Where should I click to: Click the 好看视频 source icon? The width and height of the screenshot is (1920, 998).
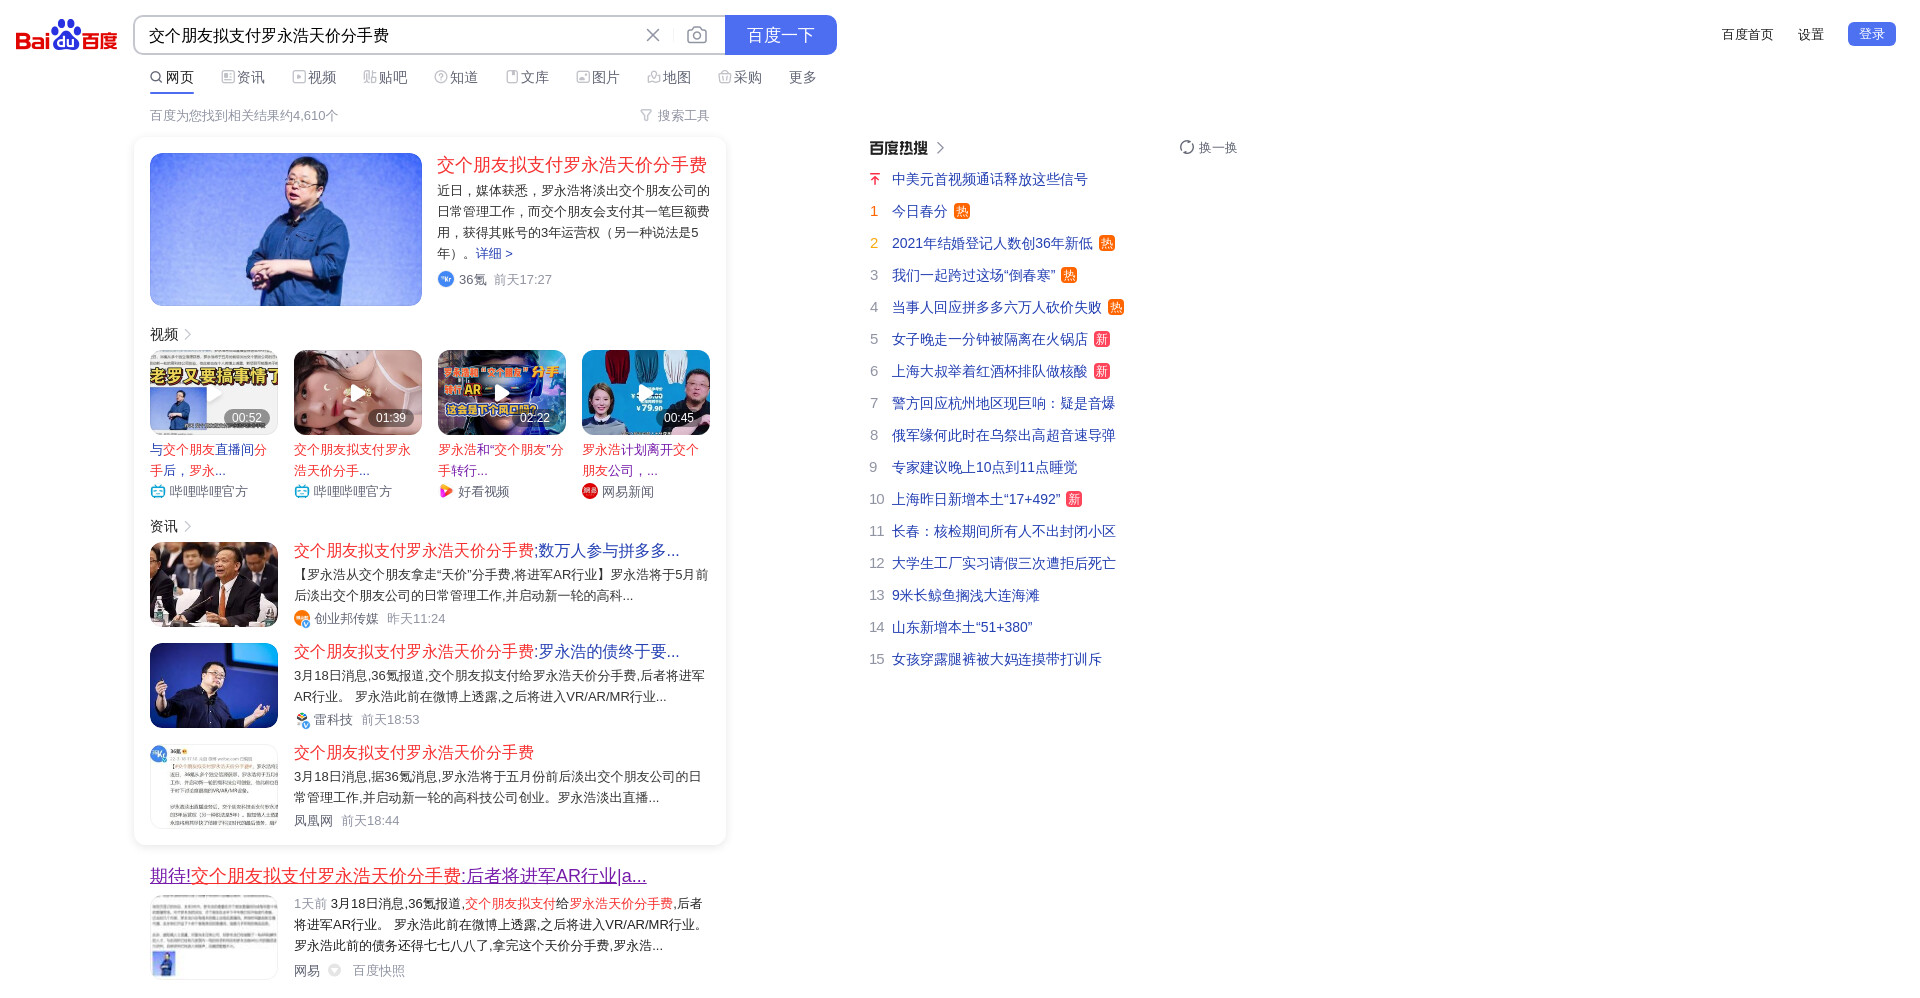[446, 491]
